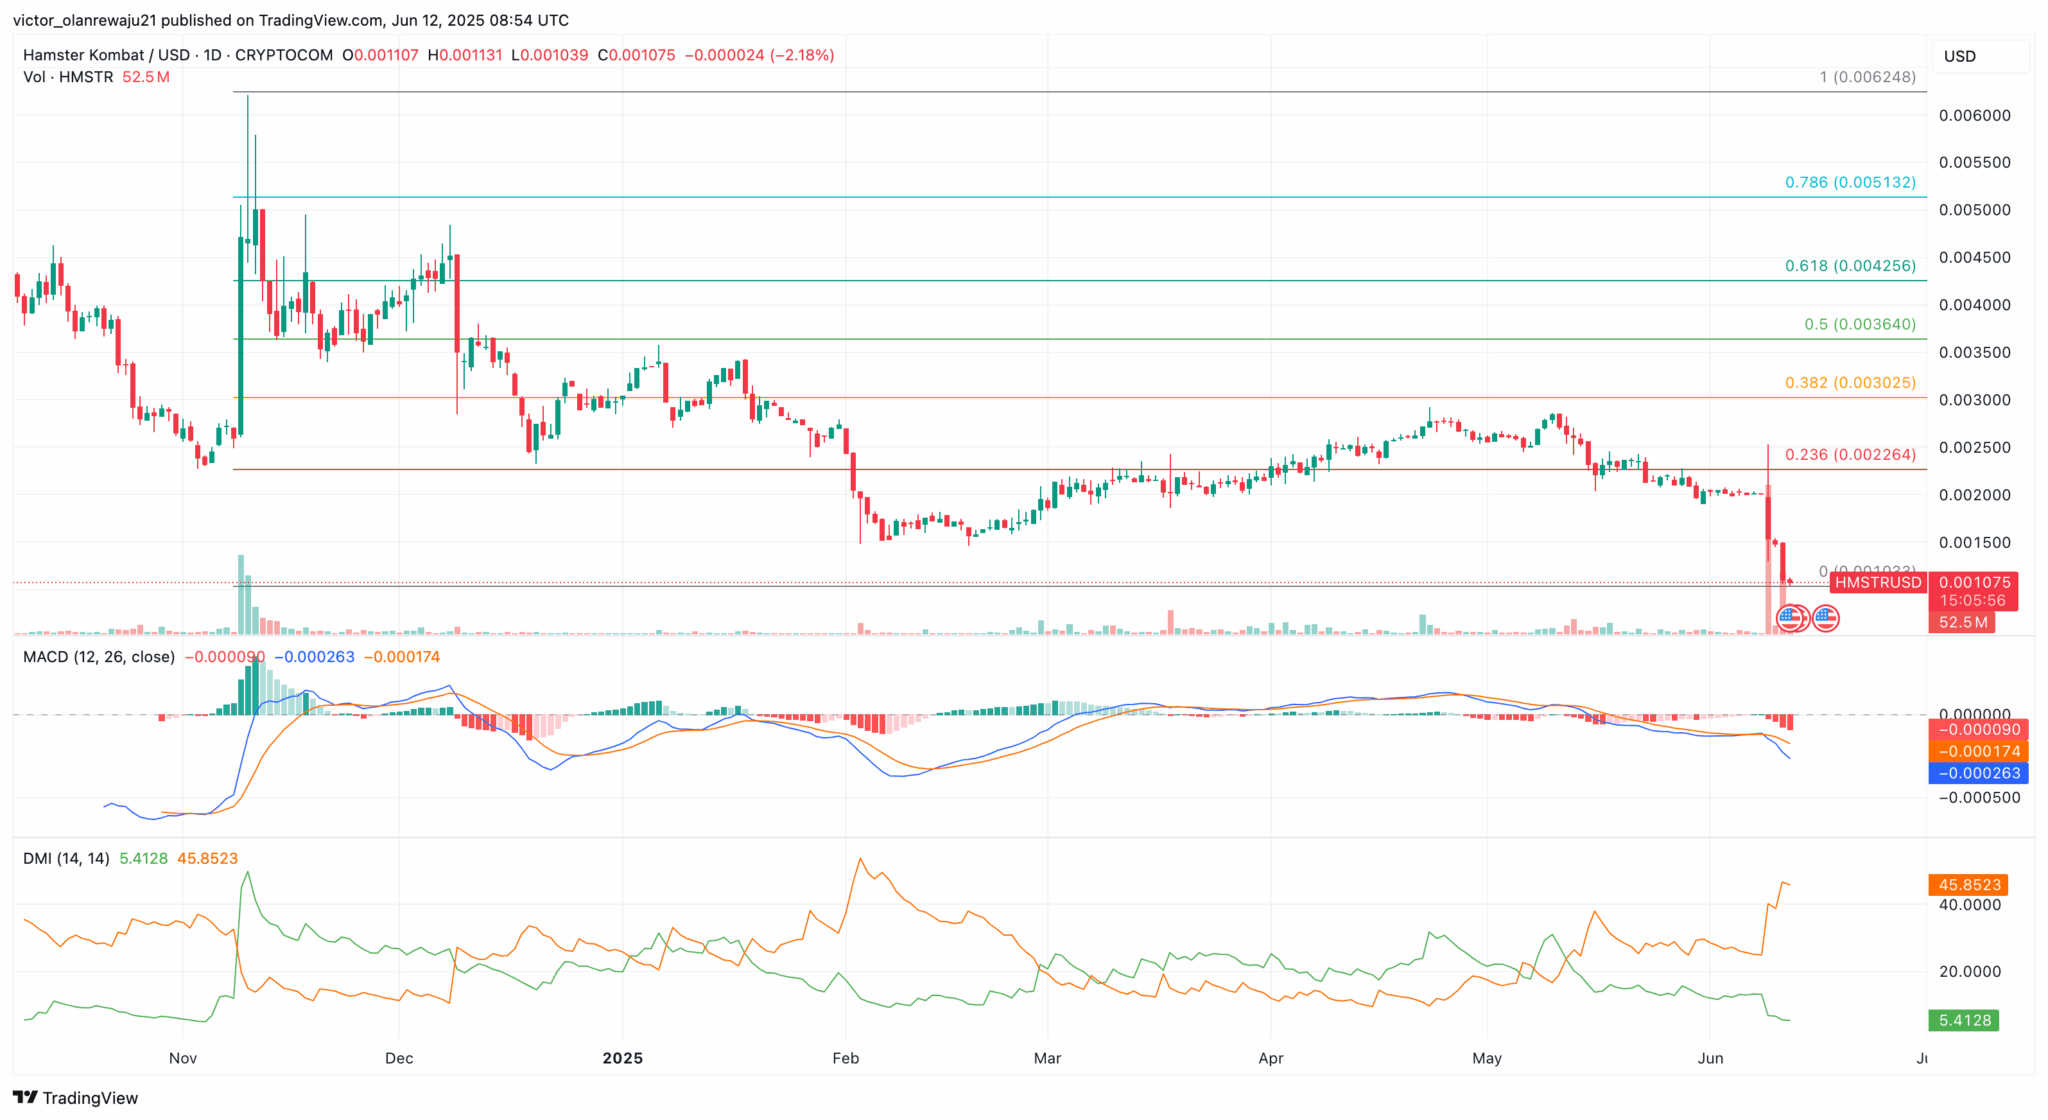Select the rightmost US flag event marker
Viewport: 2048px width, 1120px height.
pos(1826,618)
